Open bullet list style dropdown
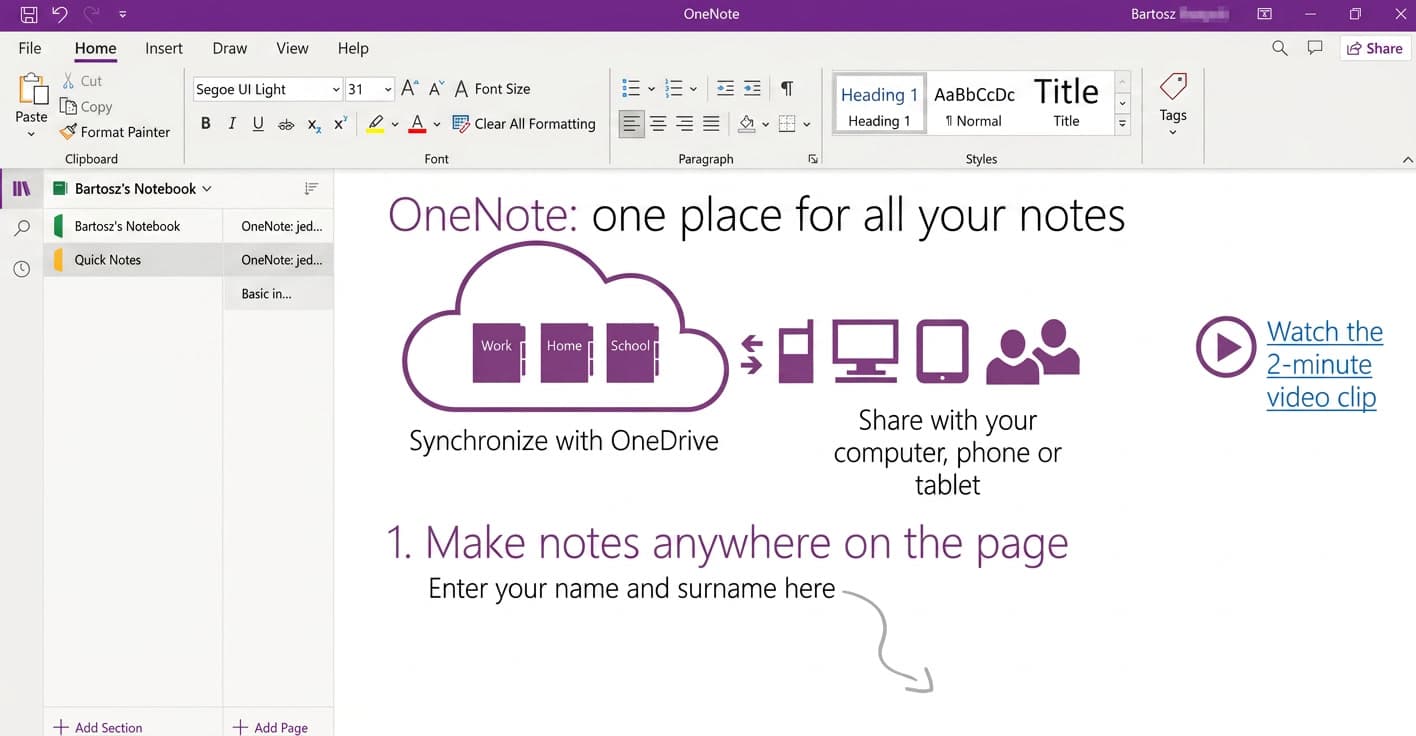 coord(651,89)
